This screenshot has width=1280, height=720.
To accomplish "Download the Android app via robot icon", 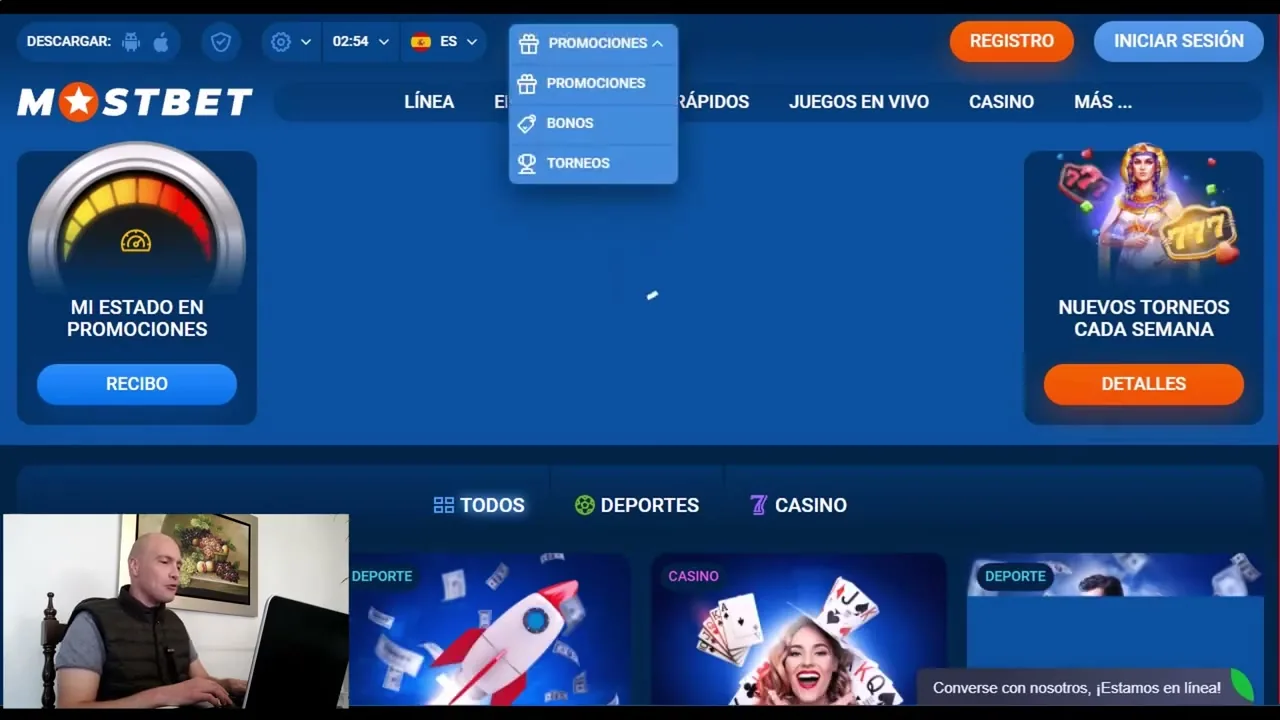I will click(x=131, y=42).
